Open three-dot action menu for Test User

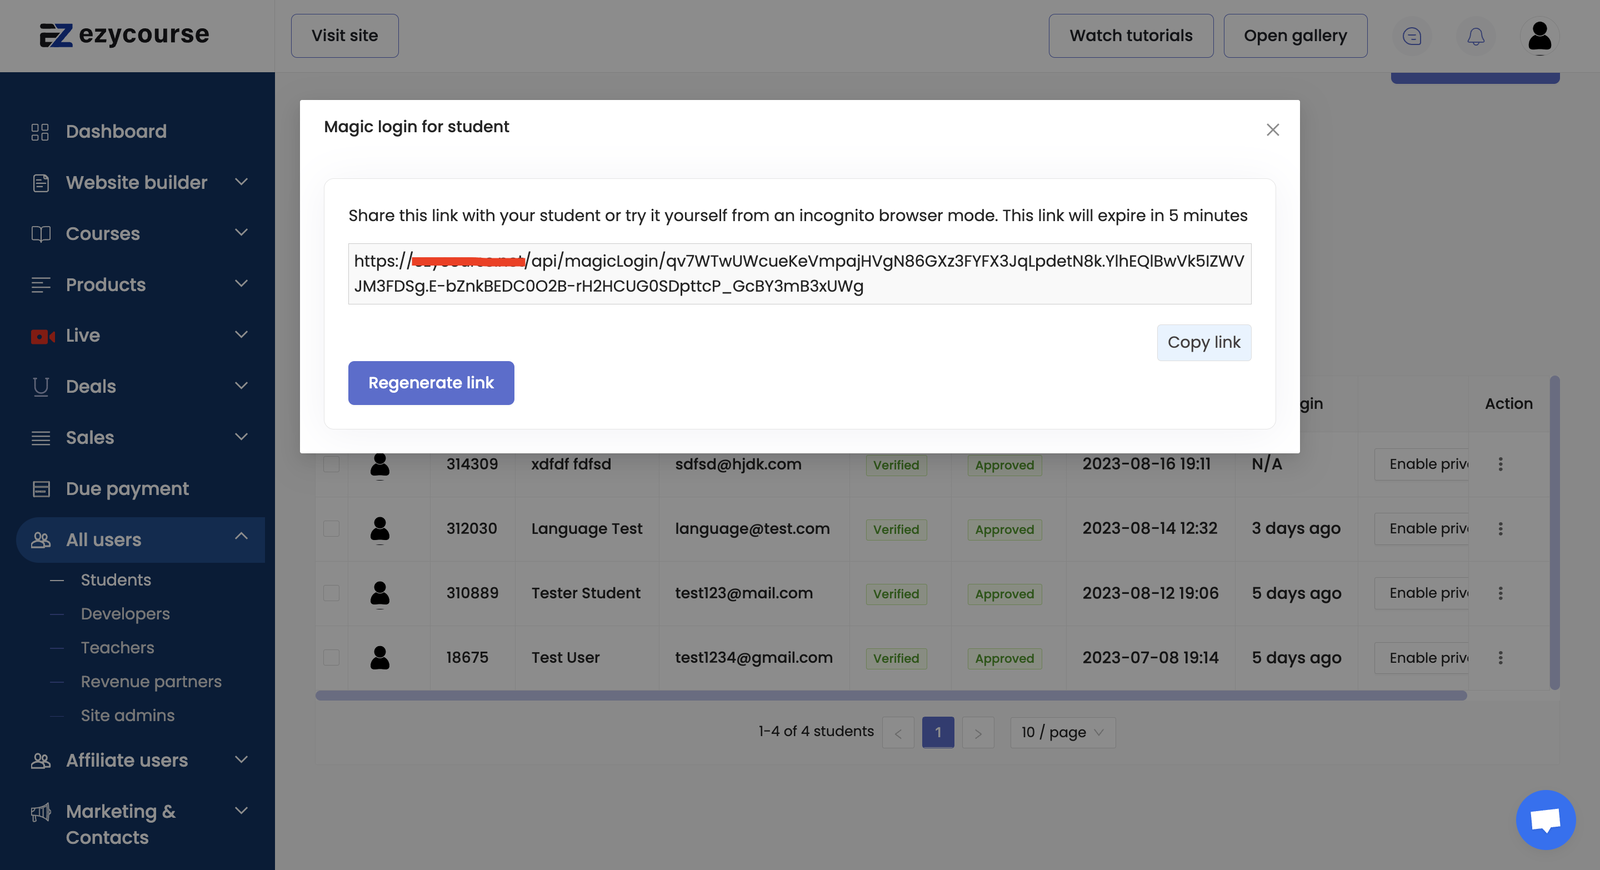1500,658
